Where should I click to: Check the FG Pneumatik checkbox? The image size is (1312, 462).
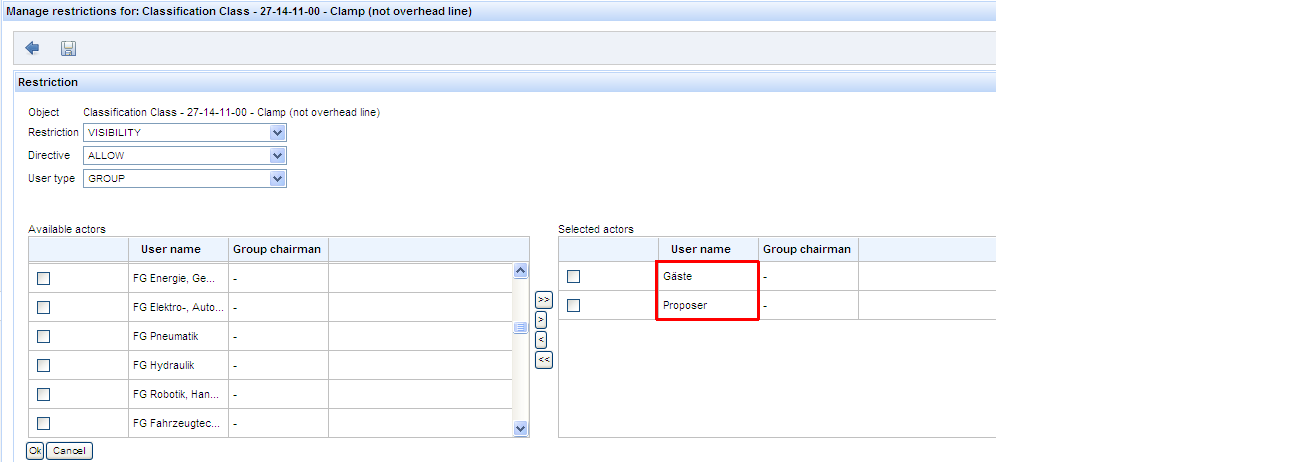coord(43,336)
